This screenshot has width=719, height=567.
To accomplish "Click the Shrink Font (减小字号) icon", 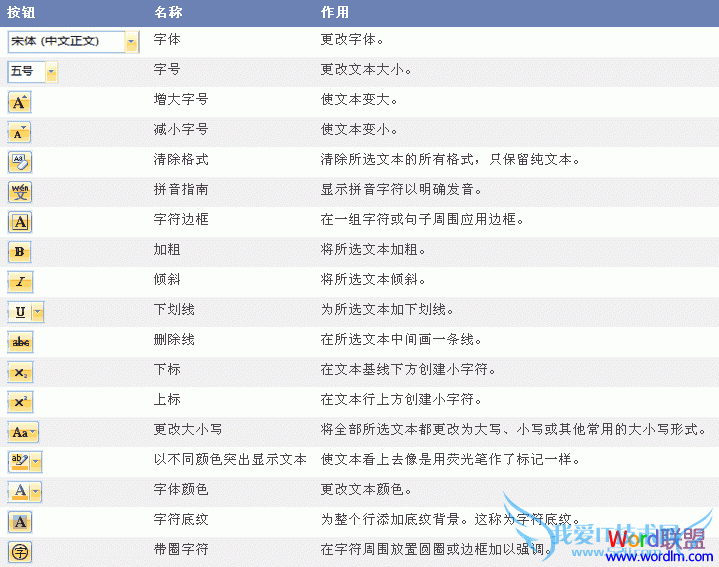I will [19, 132].
